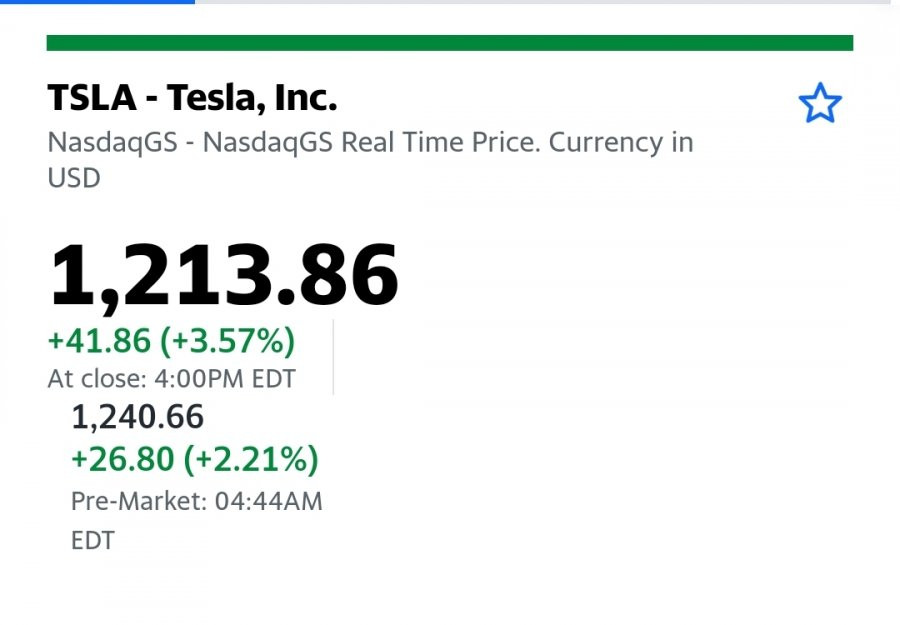The width and height of the screenshot is (900, 625).
Task: Click the pre-market price 1,240.66
Action: 137,417
